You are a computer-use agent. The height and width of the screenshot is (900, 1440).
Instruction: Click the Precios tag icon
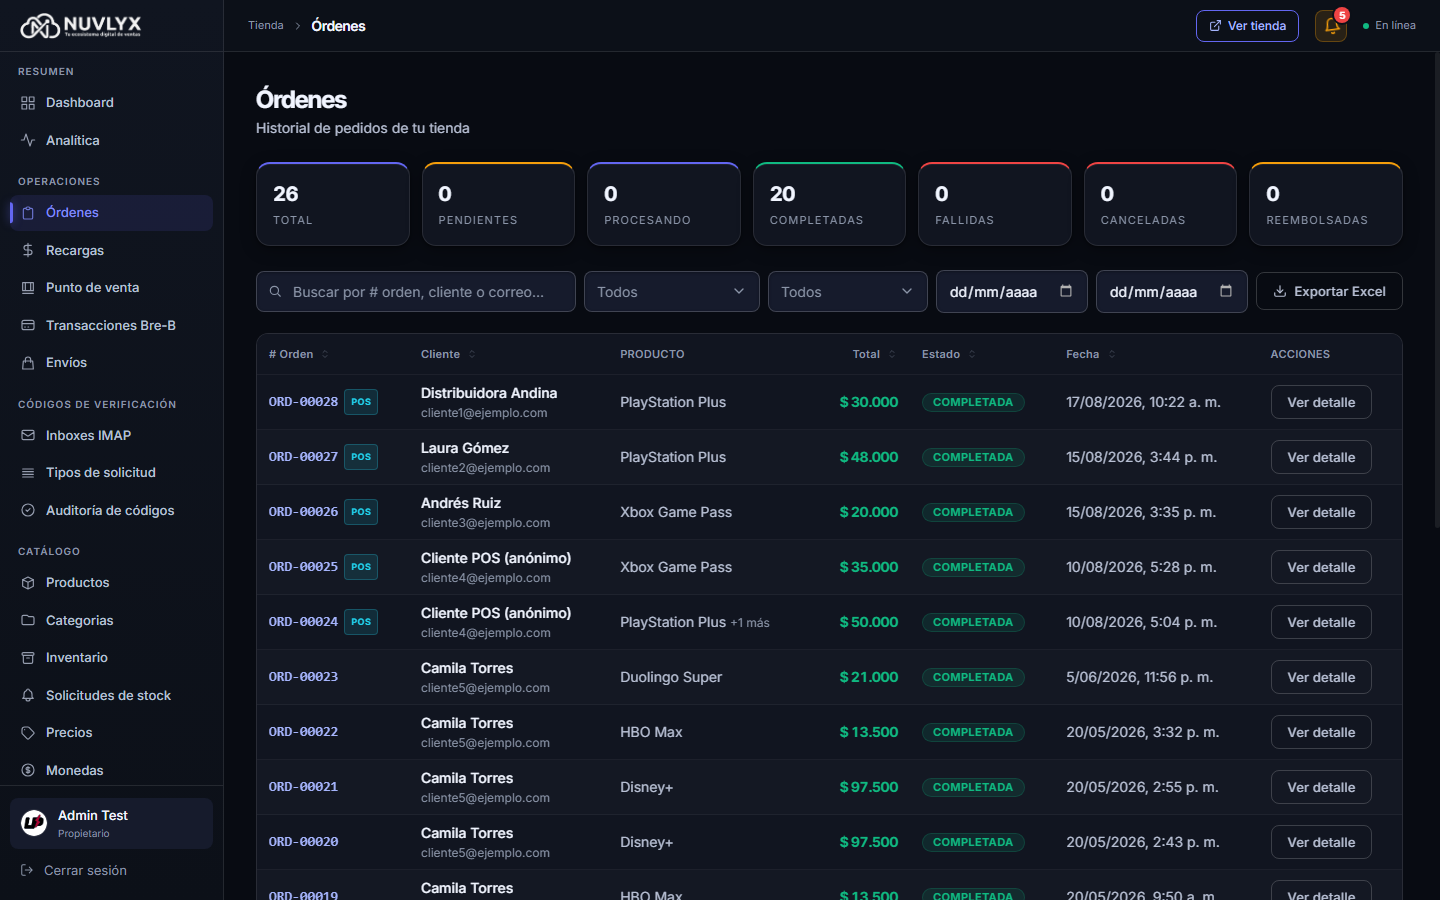tap(28, 733)
